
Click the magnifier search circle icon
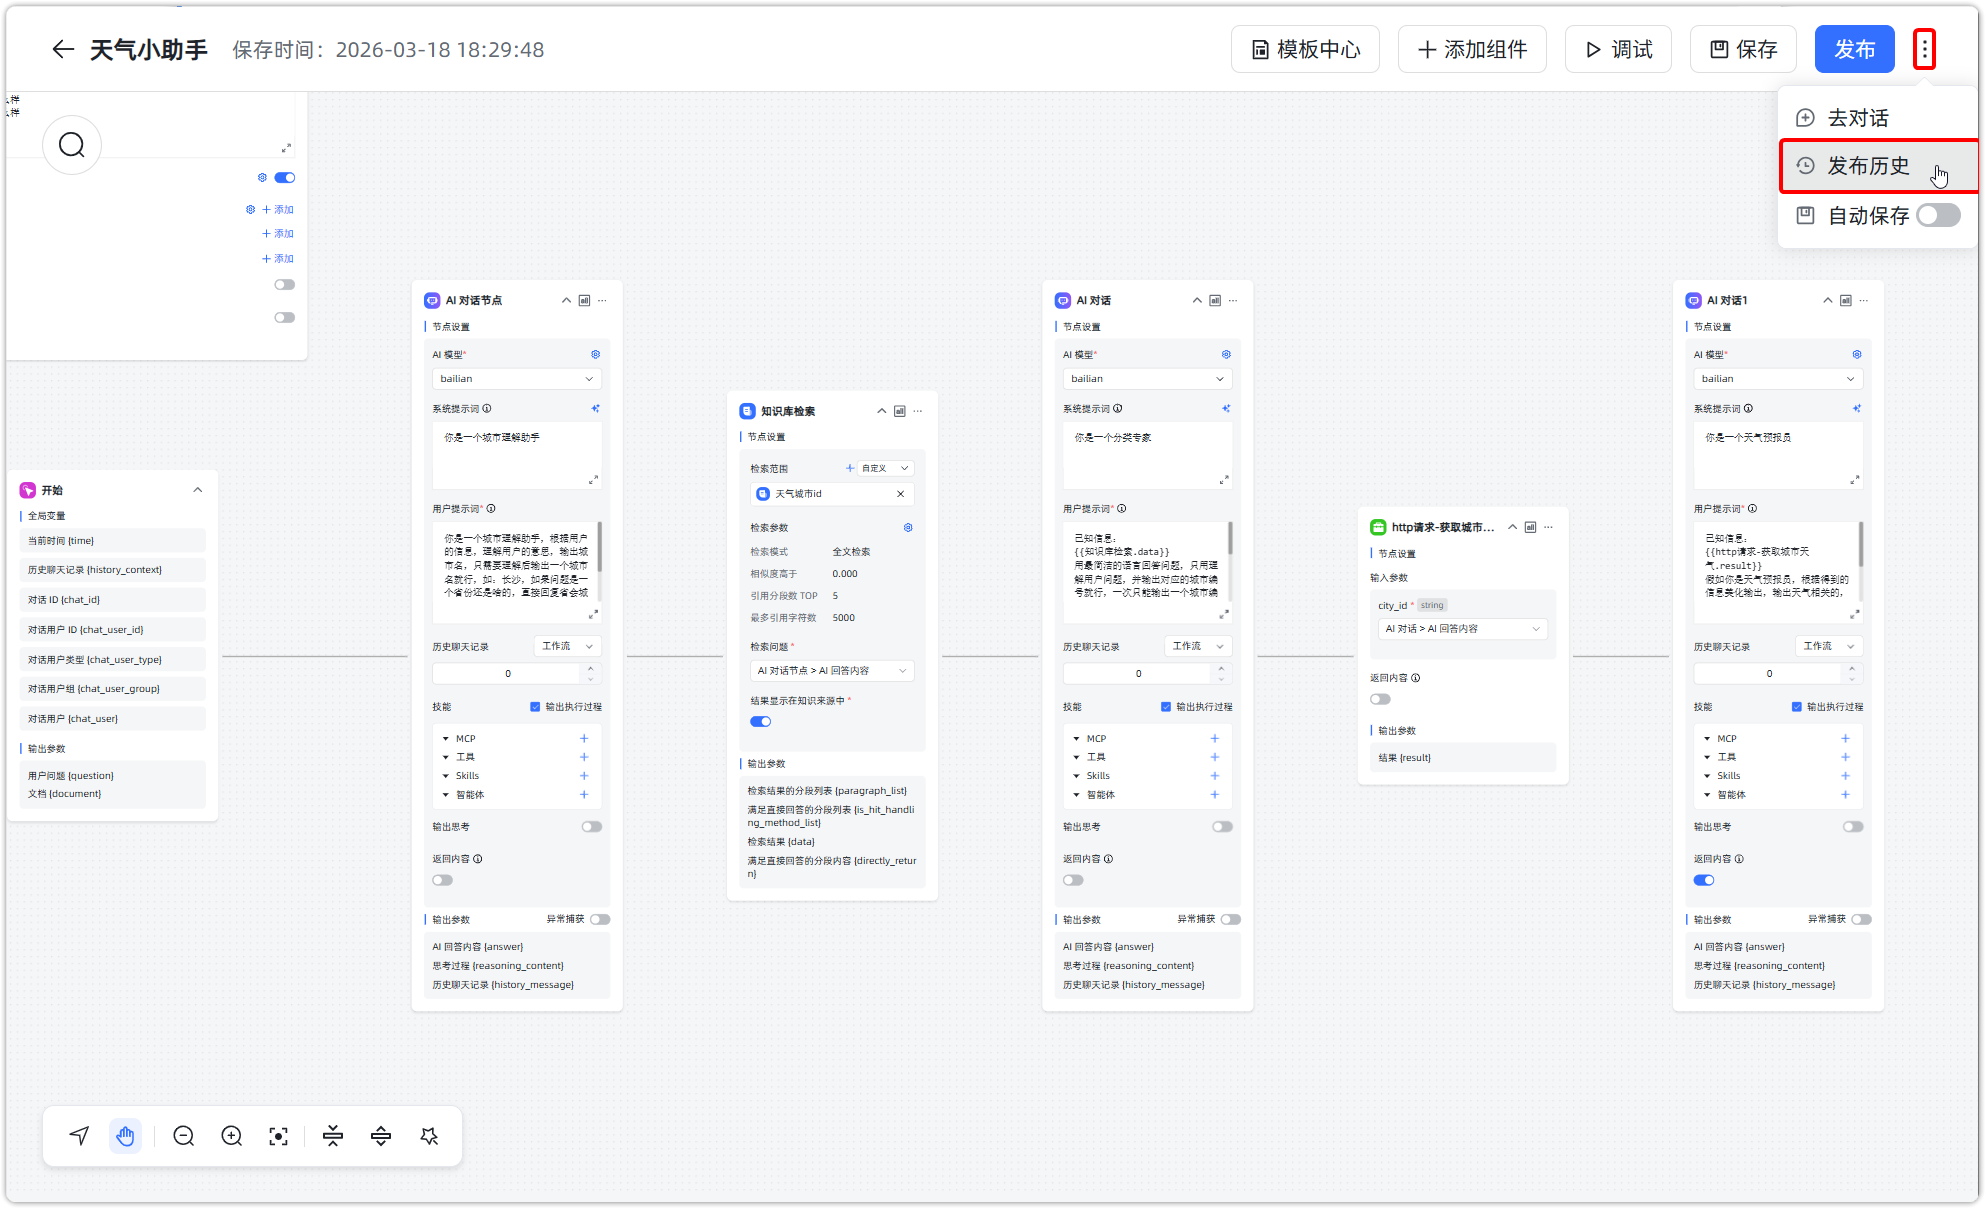tap(72, 146)
